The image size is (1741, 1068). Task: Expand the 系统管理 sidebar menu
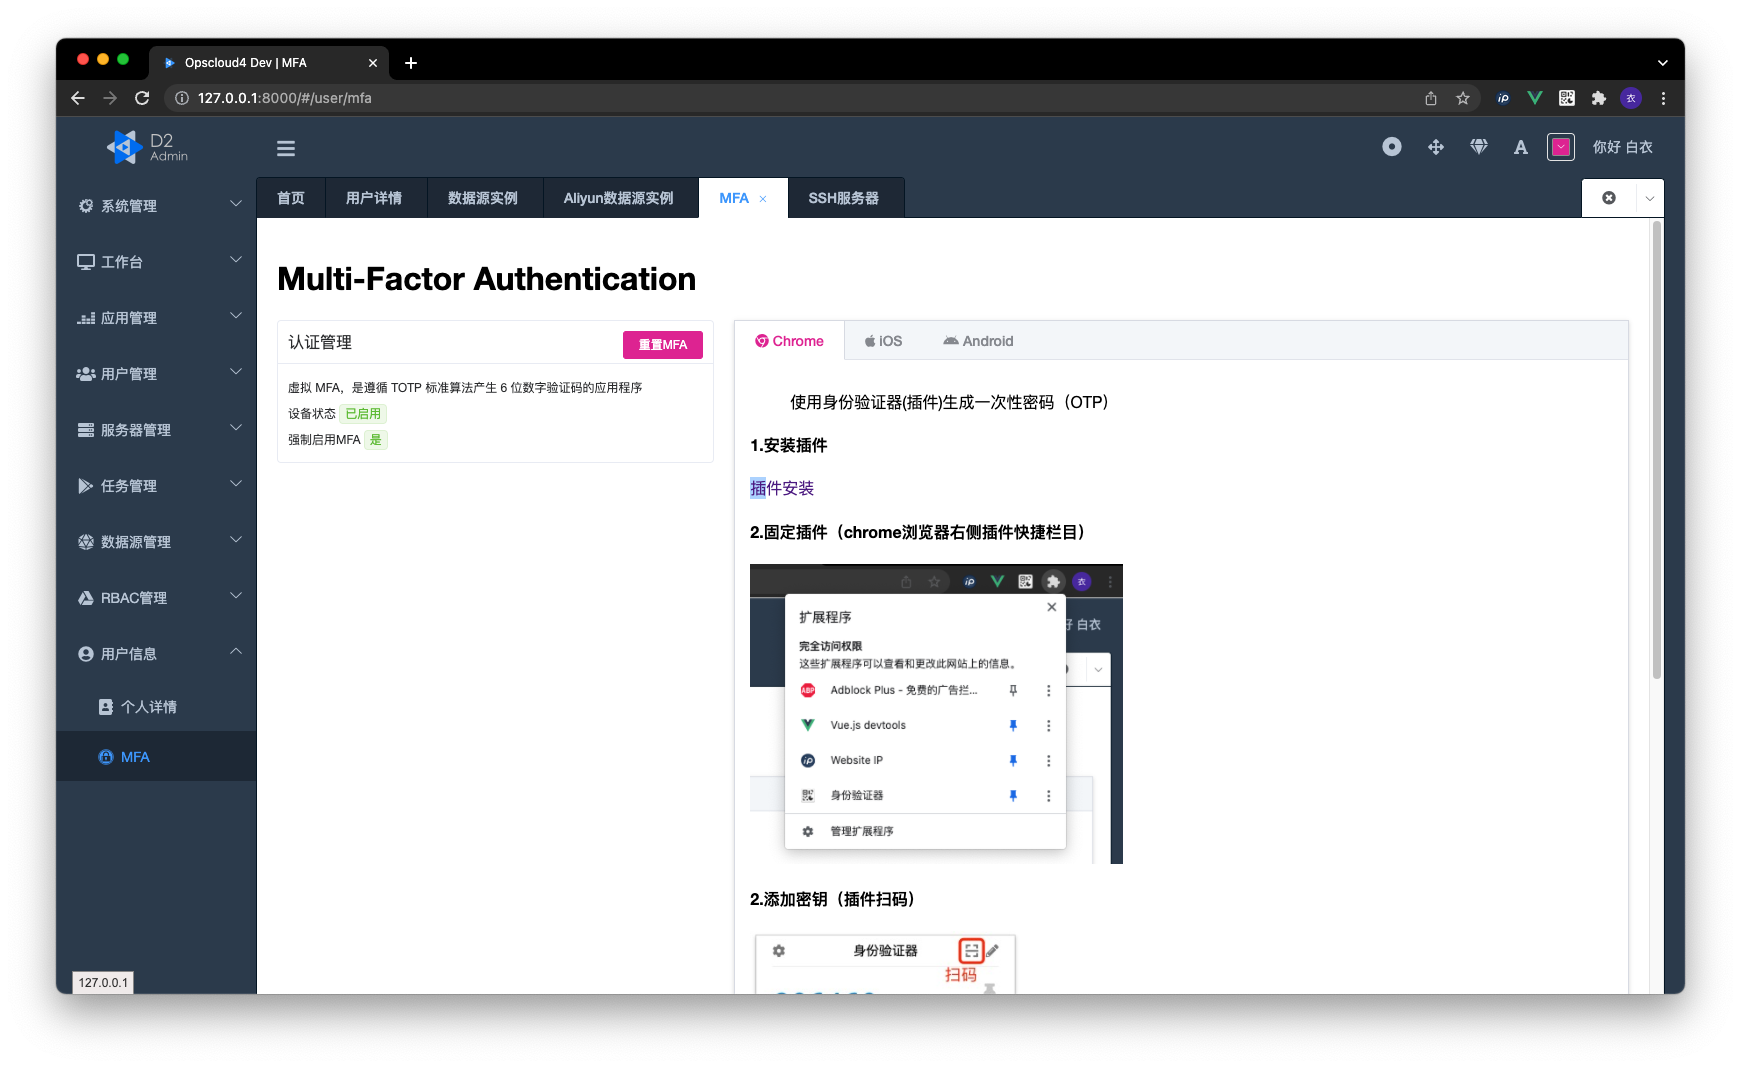coord(156,205)
